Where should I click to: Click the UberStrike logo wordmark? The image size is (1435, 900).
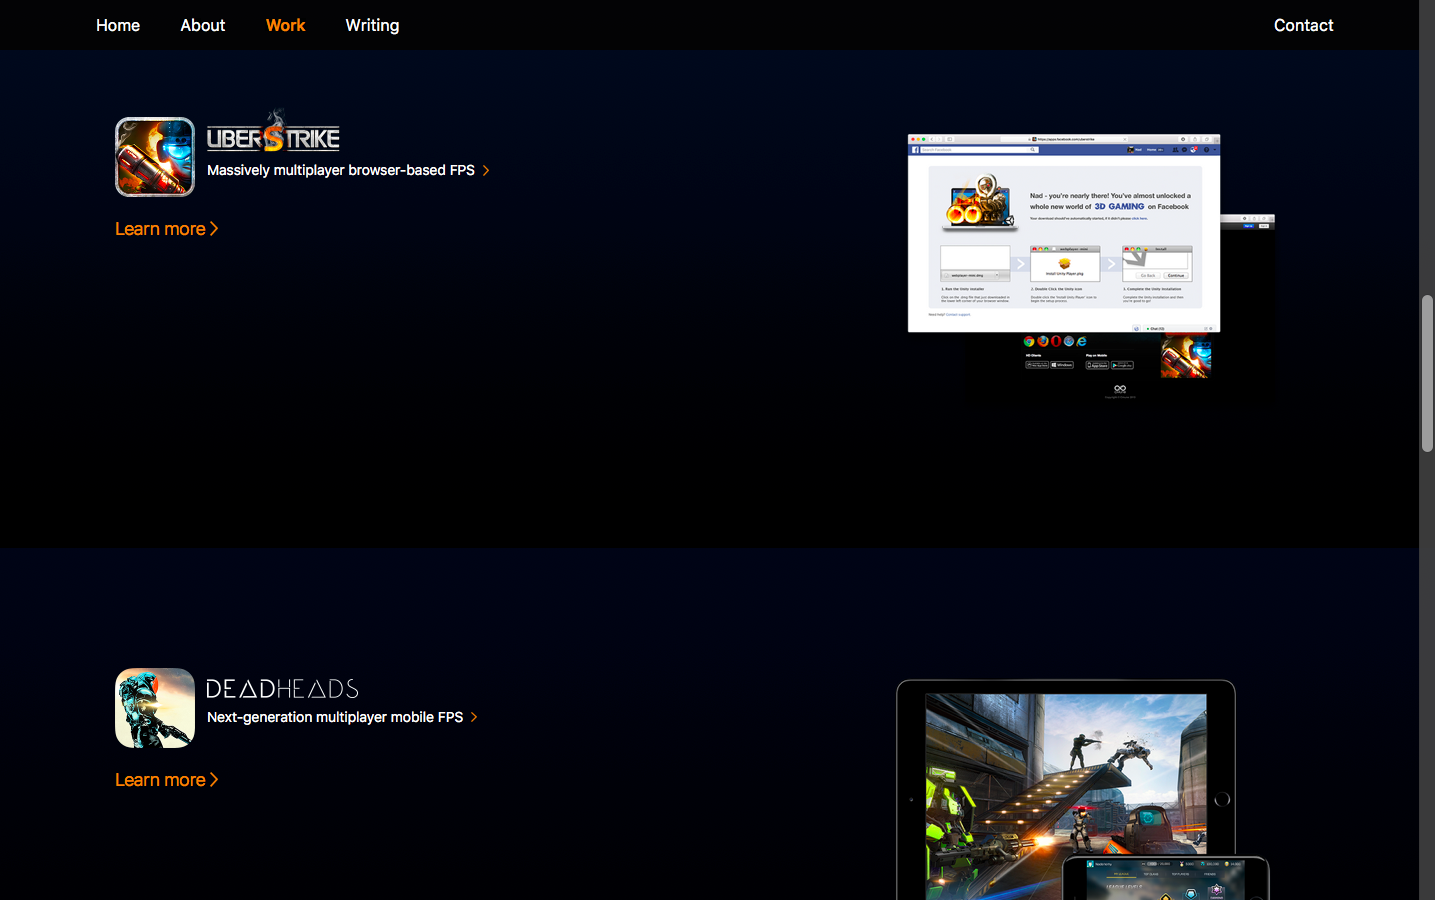click(x=273, y=135)
